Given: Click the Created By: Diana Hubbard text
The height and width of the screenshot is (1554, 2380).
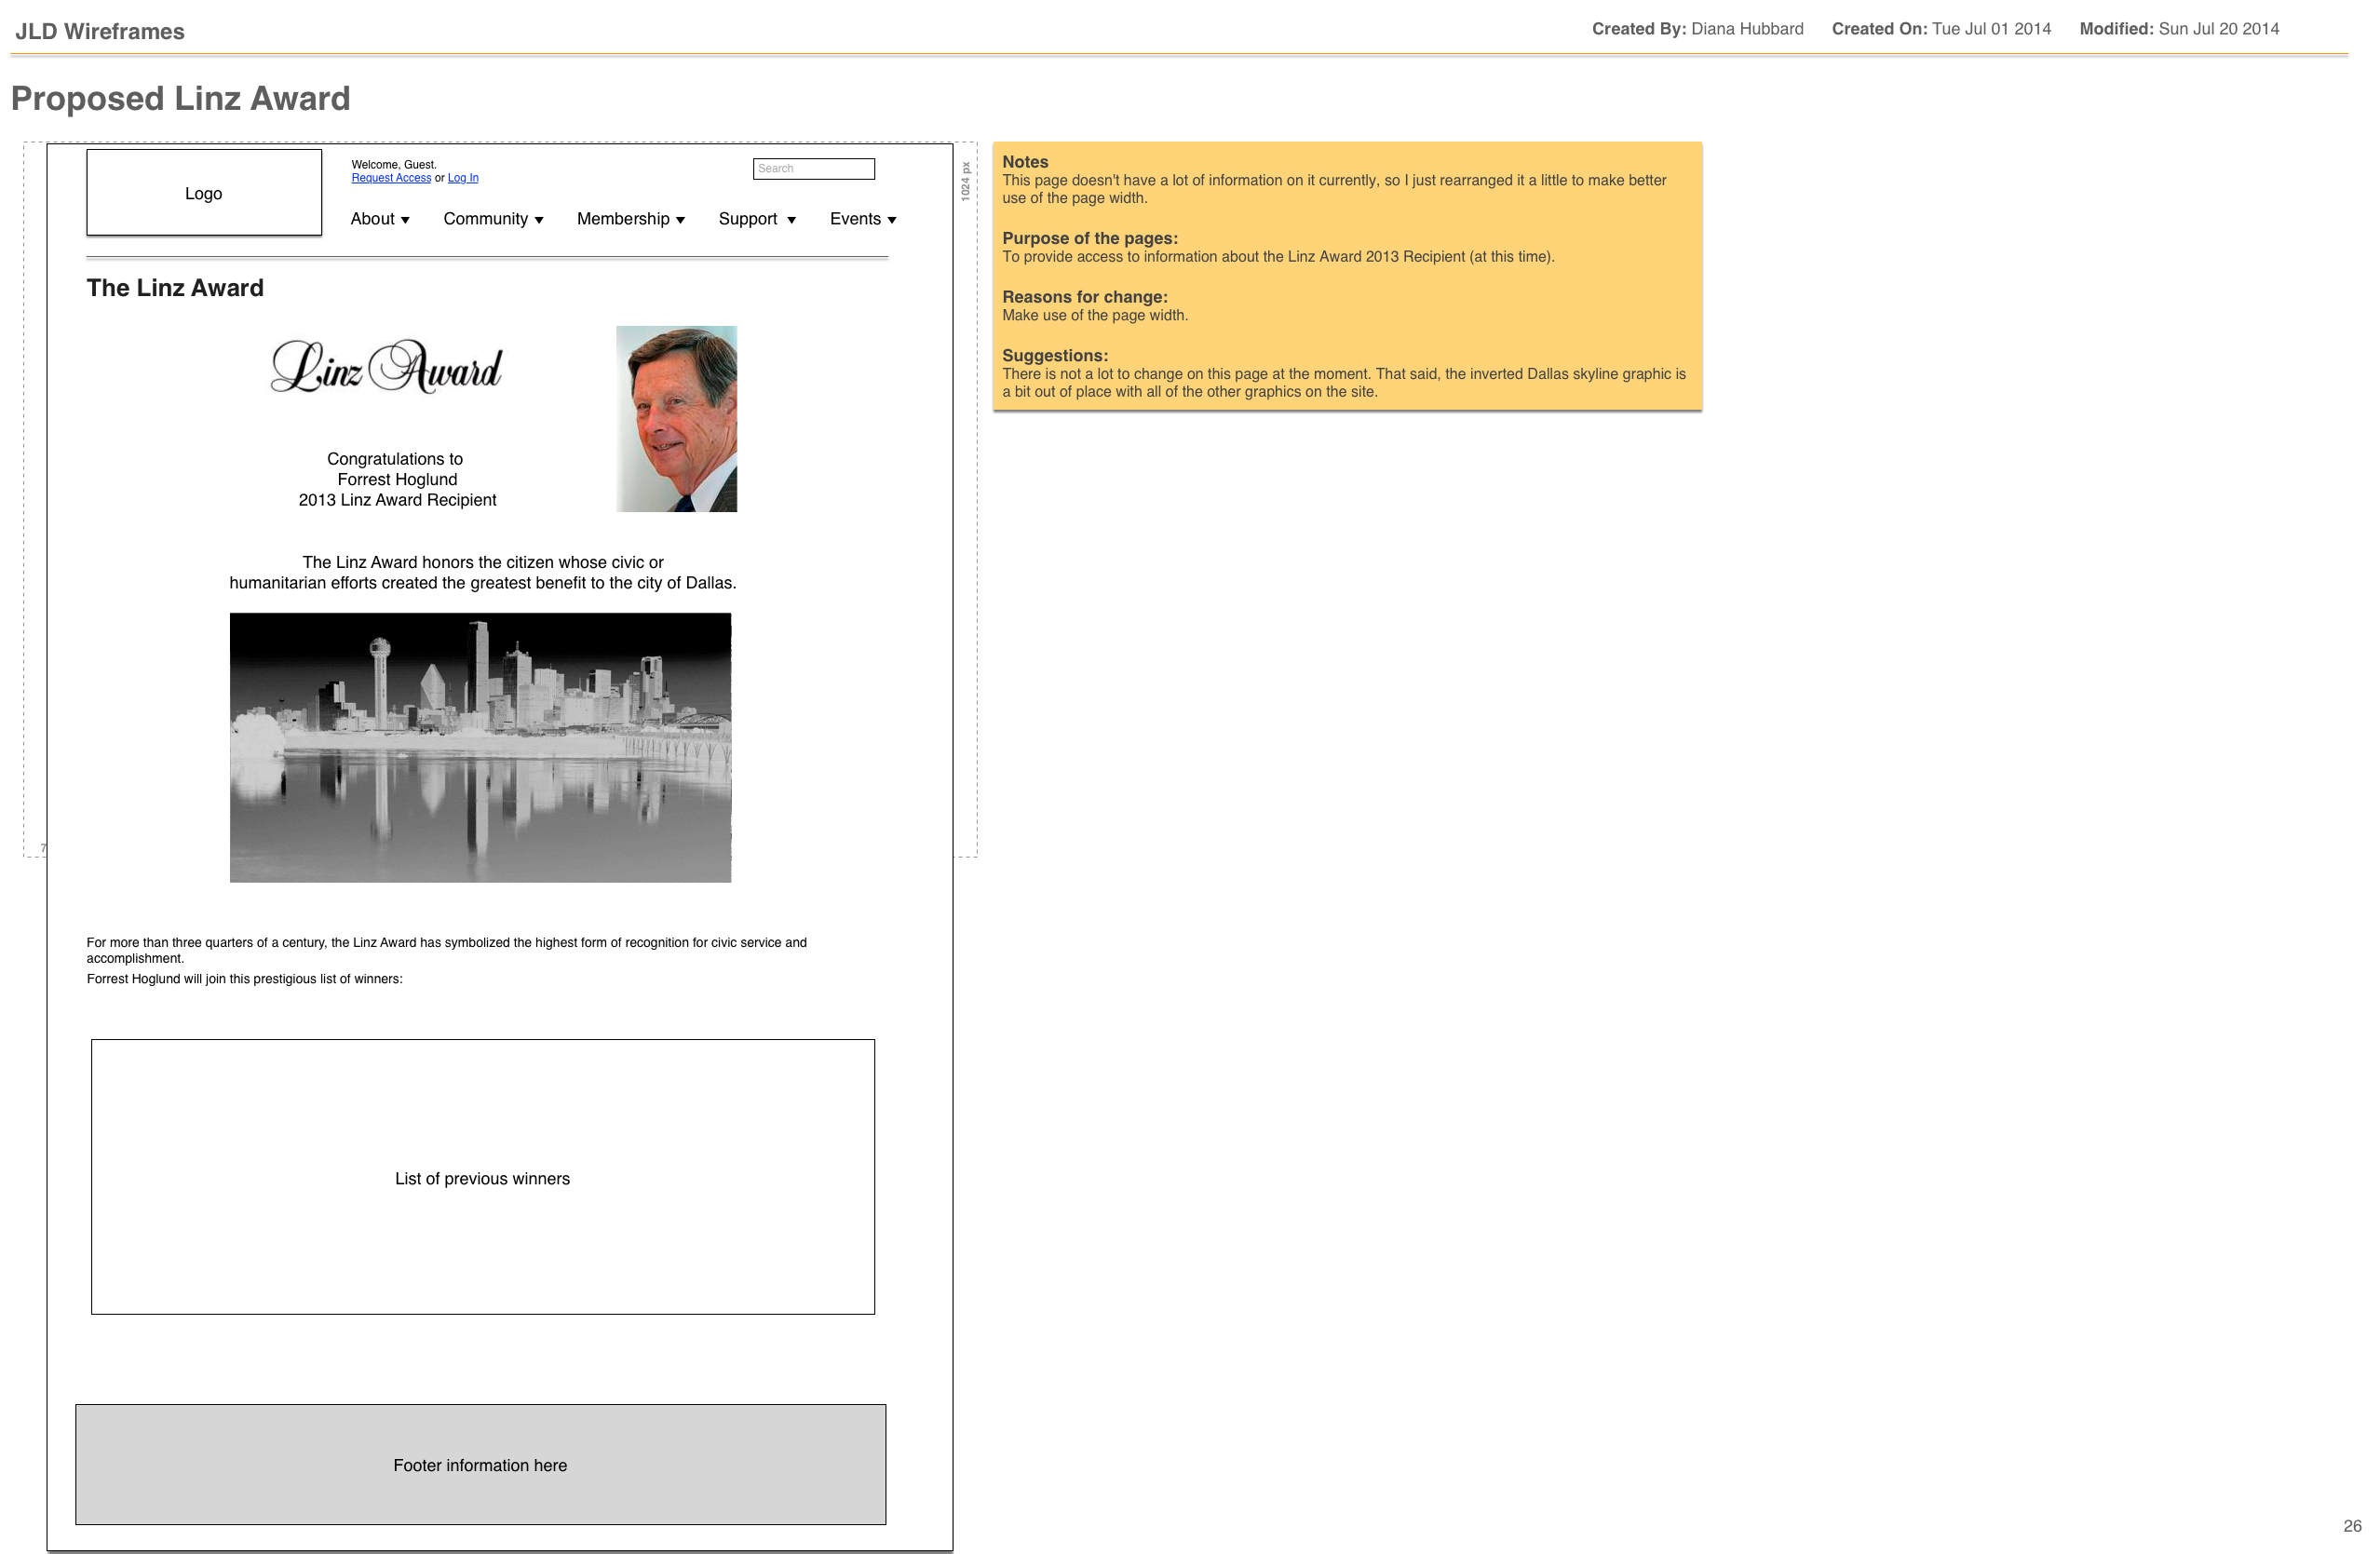Looking at the screenshot, I should (1697, 29).
